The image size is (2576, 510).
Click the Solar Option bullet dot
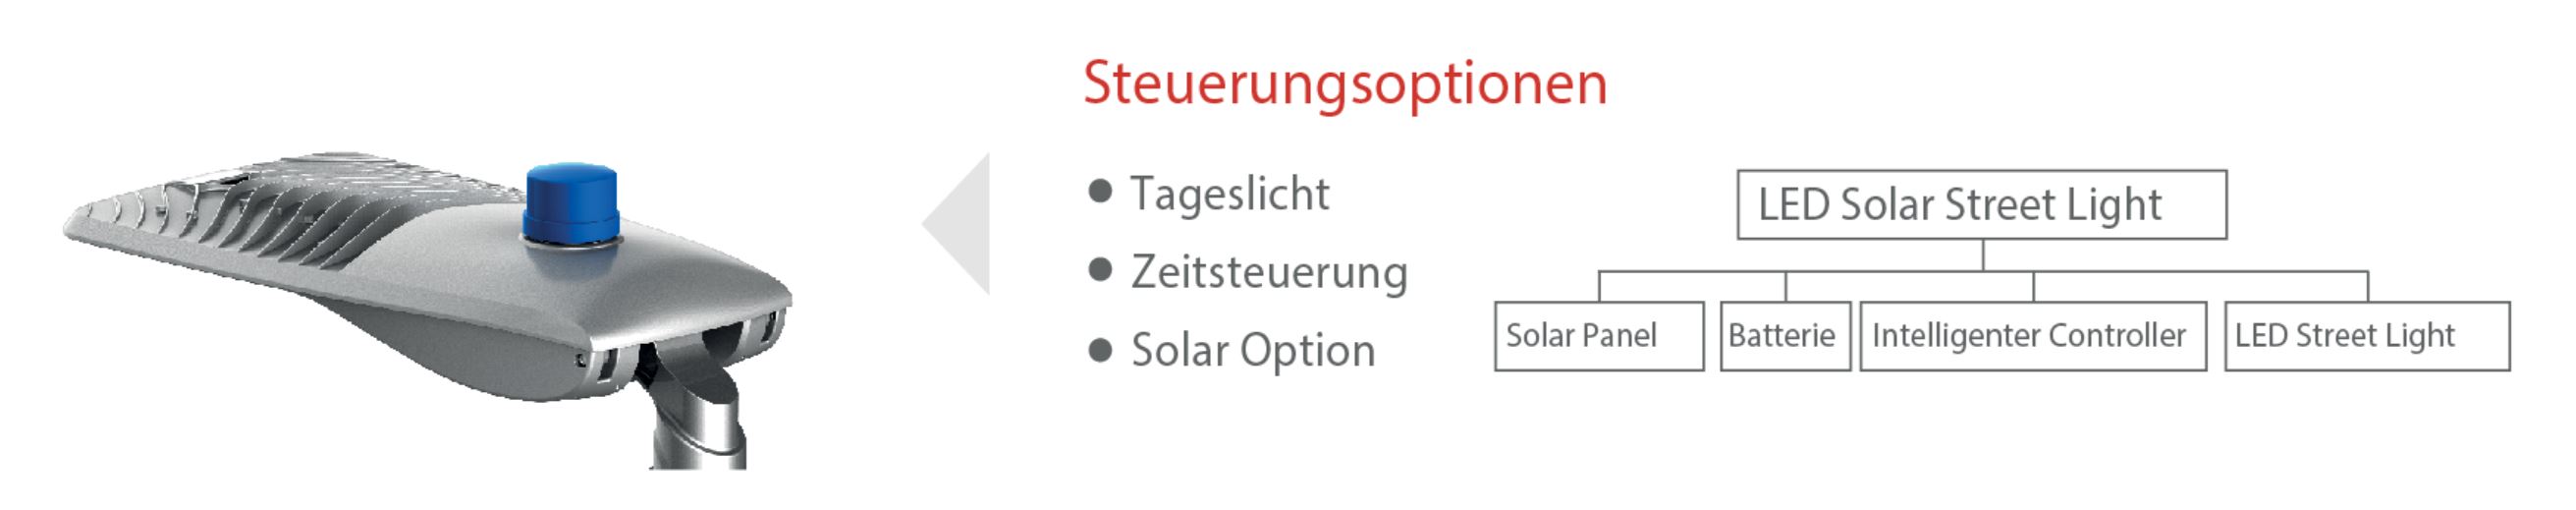[x=1100, y=350]
